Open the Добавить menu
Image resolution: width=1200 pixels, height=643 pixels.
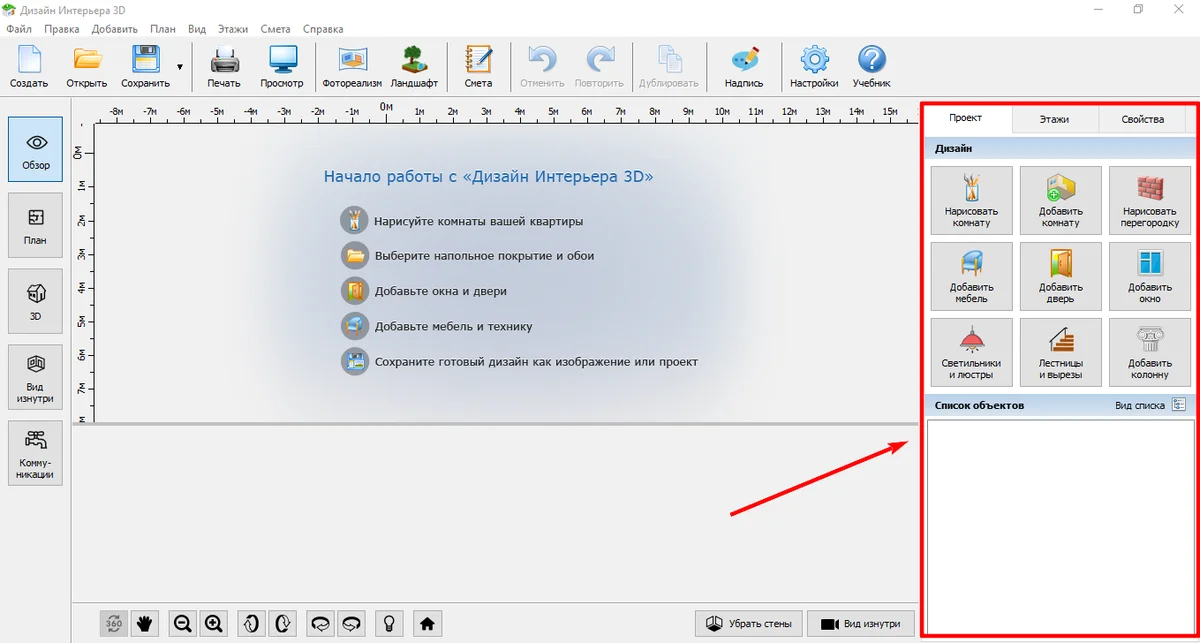point(114,29)
